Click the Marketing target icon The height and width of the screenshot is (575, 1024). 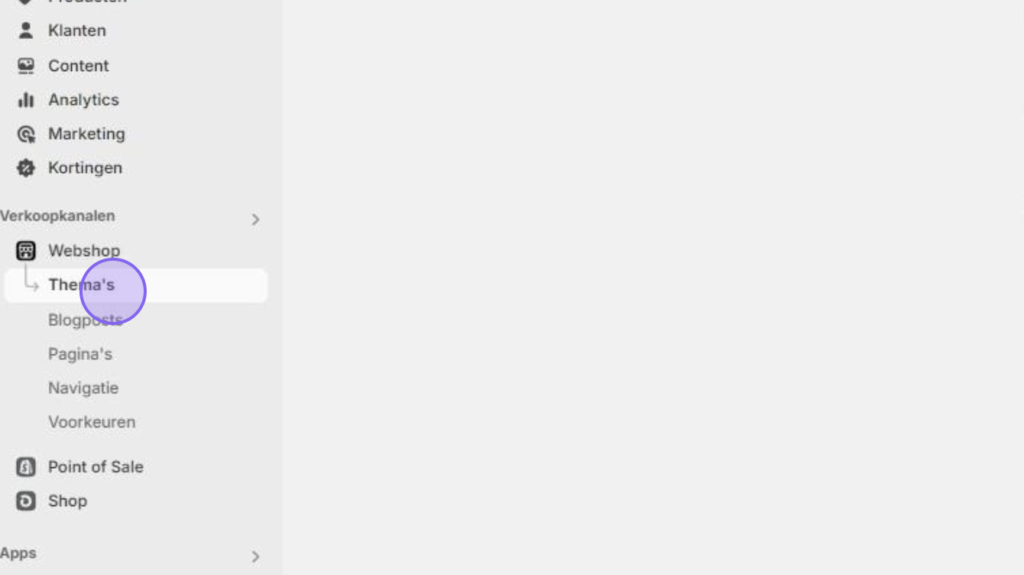25,134
